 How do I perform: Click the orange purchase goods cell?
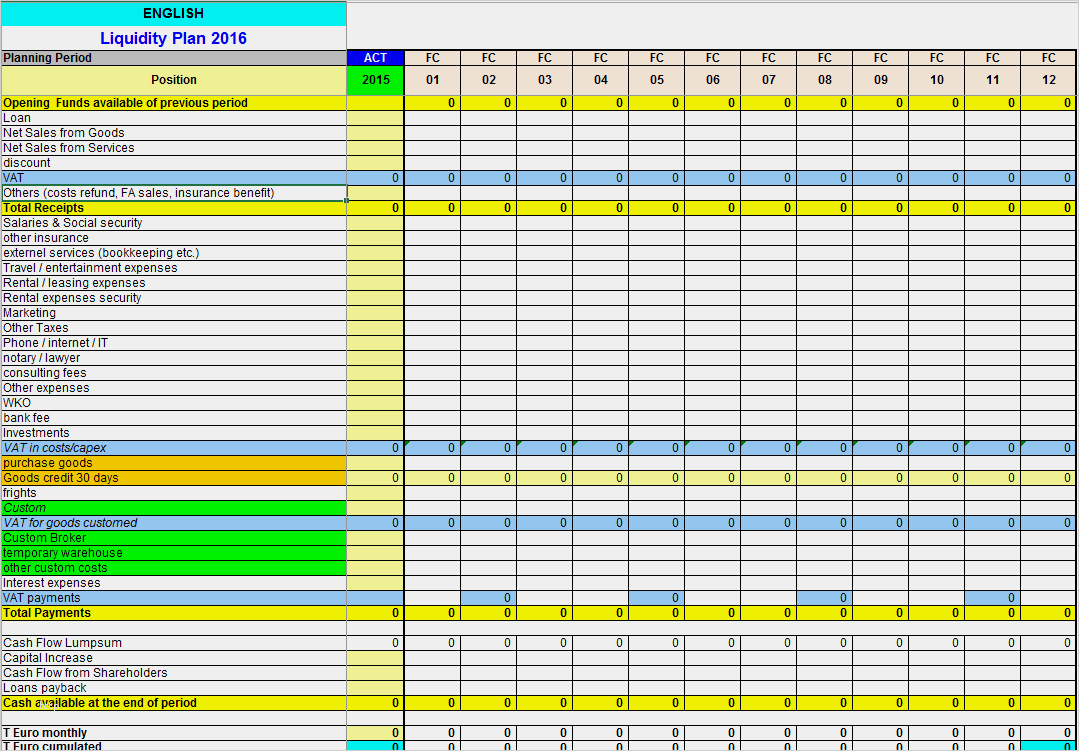point(173,463)
